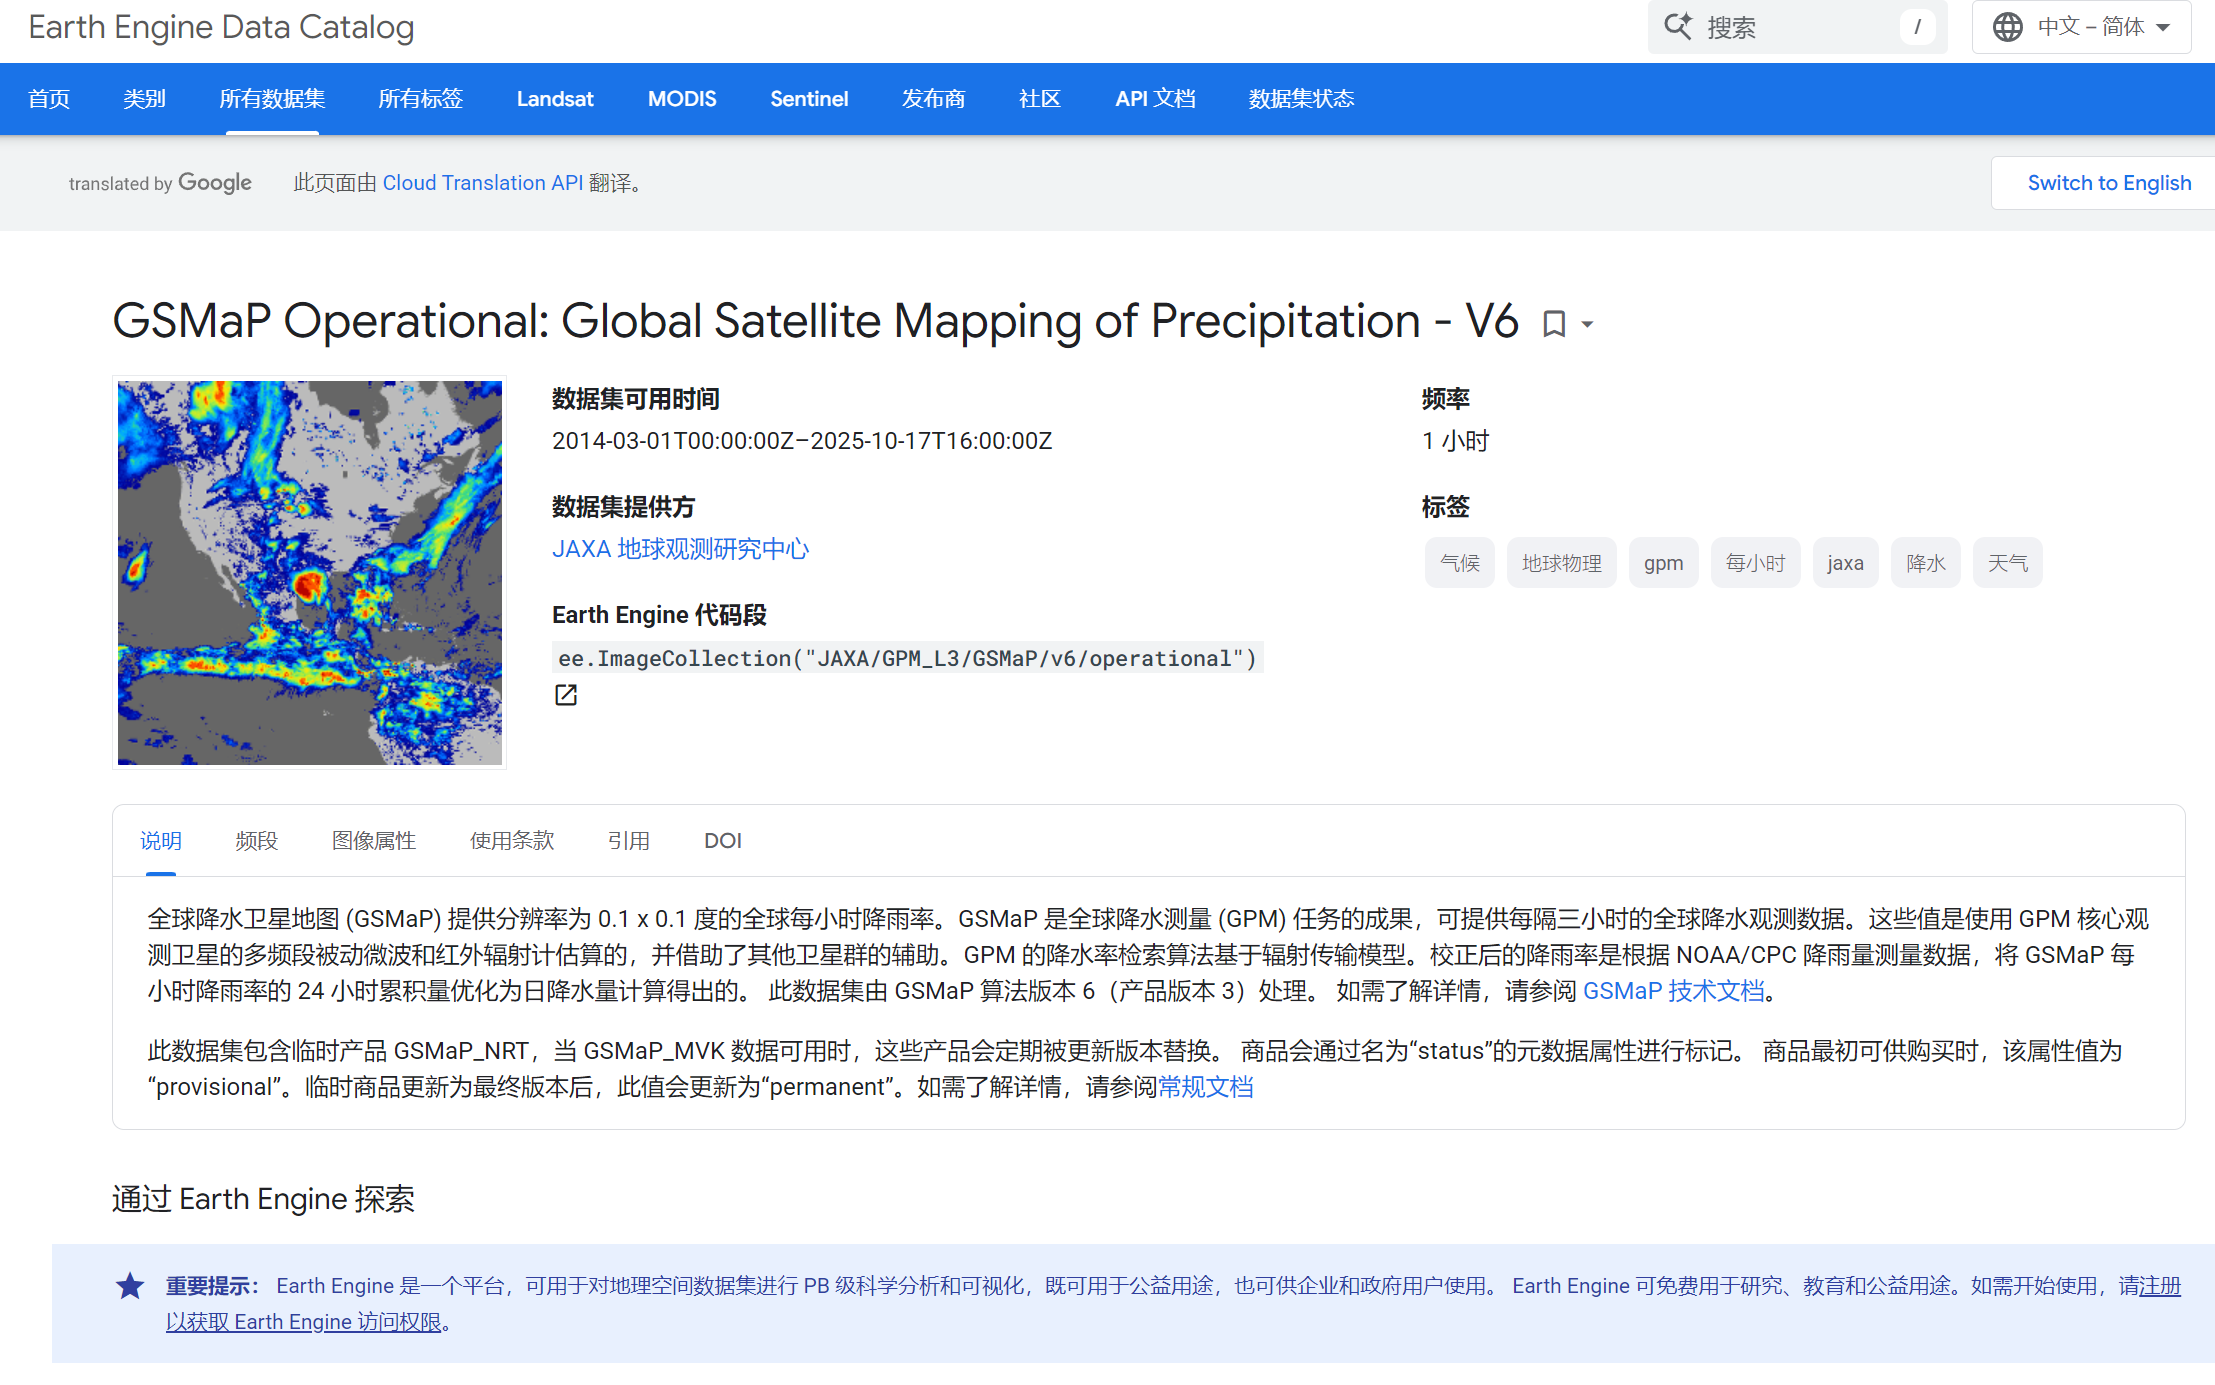Image resolution: width=2215 pixels, height=1385 pixels.
Task: Click the precipitation map thumbnail image
Action: coord(310,572)
